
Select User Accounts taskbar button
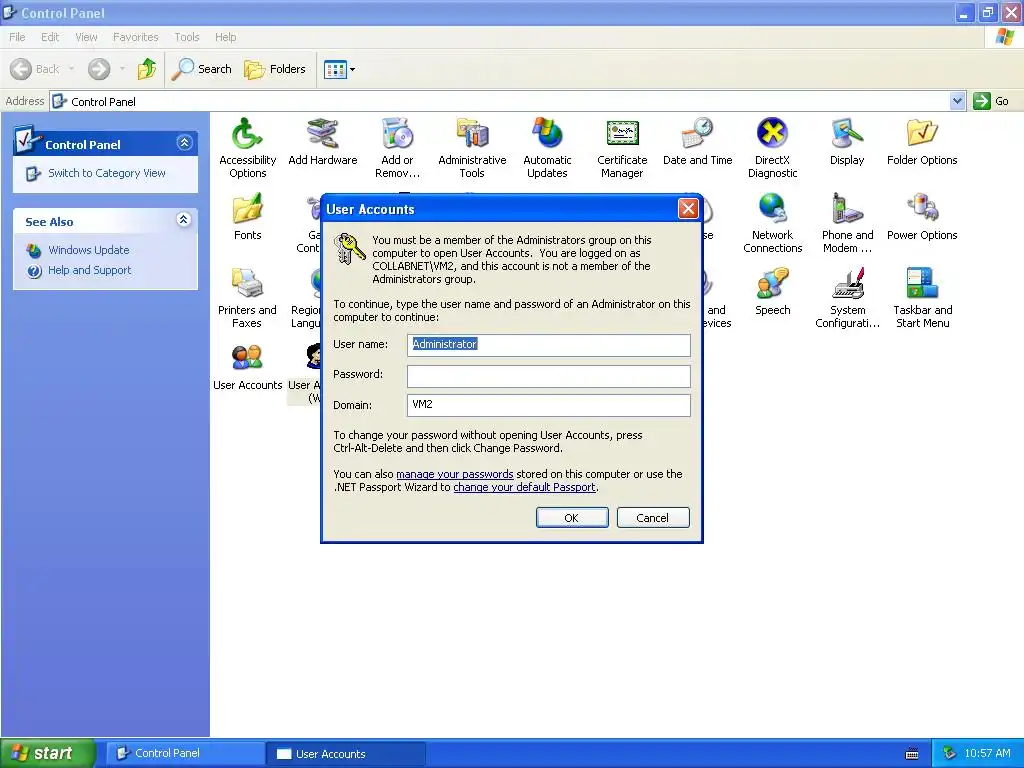pyautogui.click(x=346, y=754)
